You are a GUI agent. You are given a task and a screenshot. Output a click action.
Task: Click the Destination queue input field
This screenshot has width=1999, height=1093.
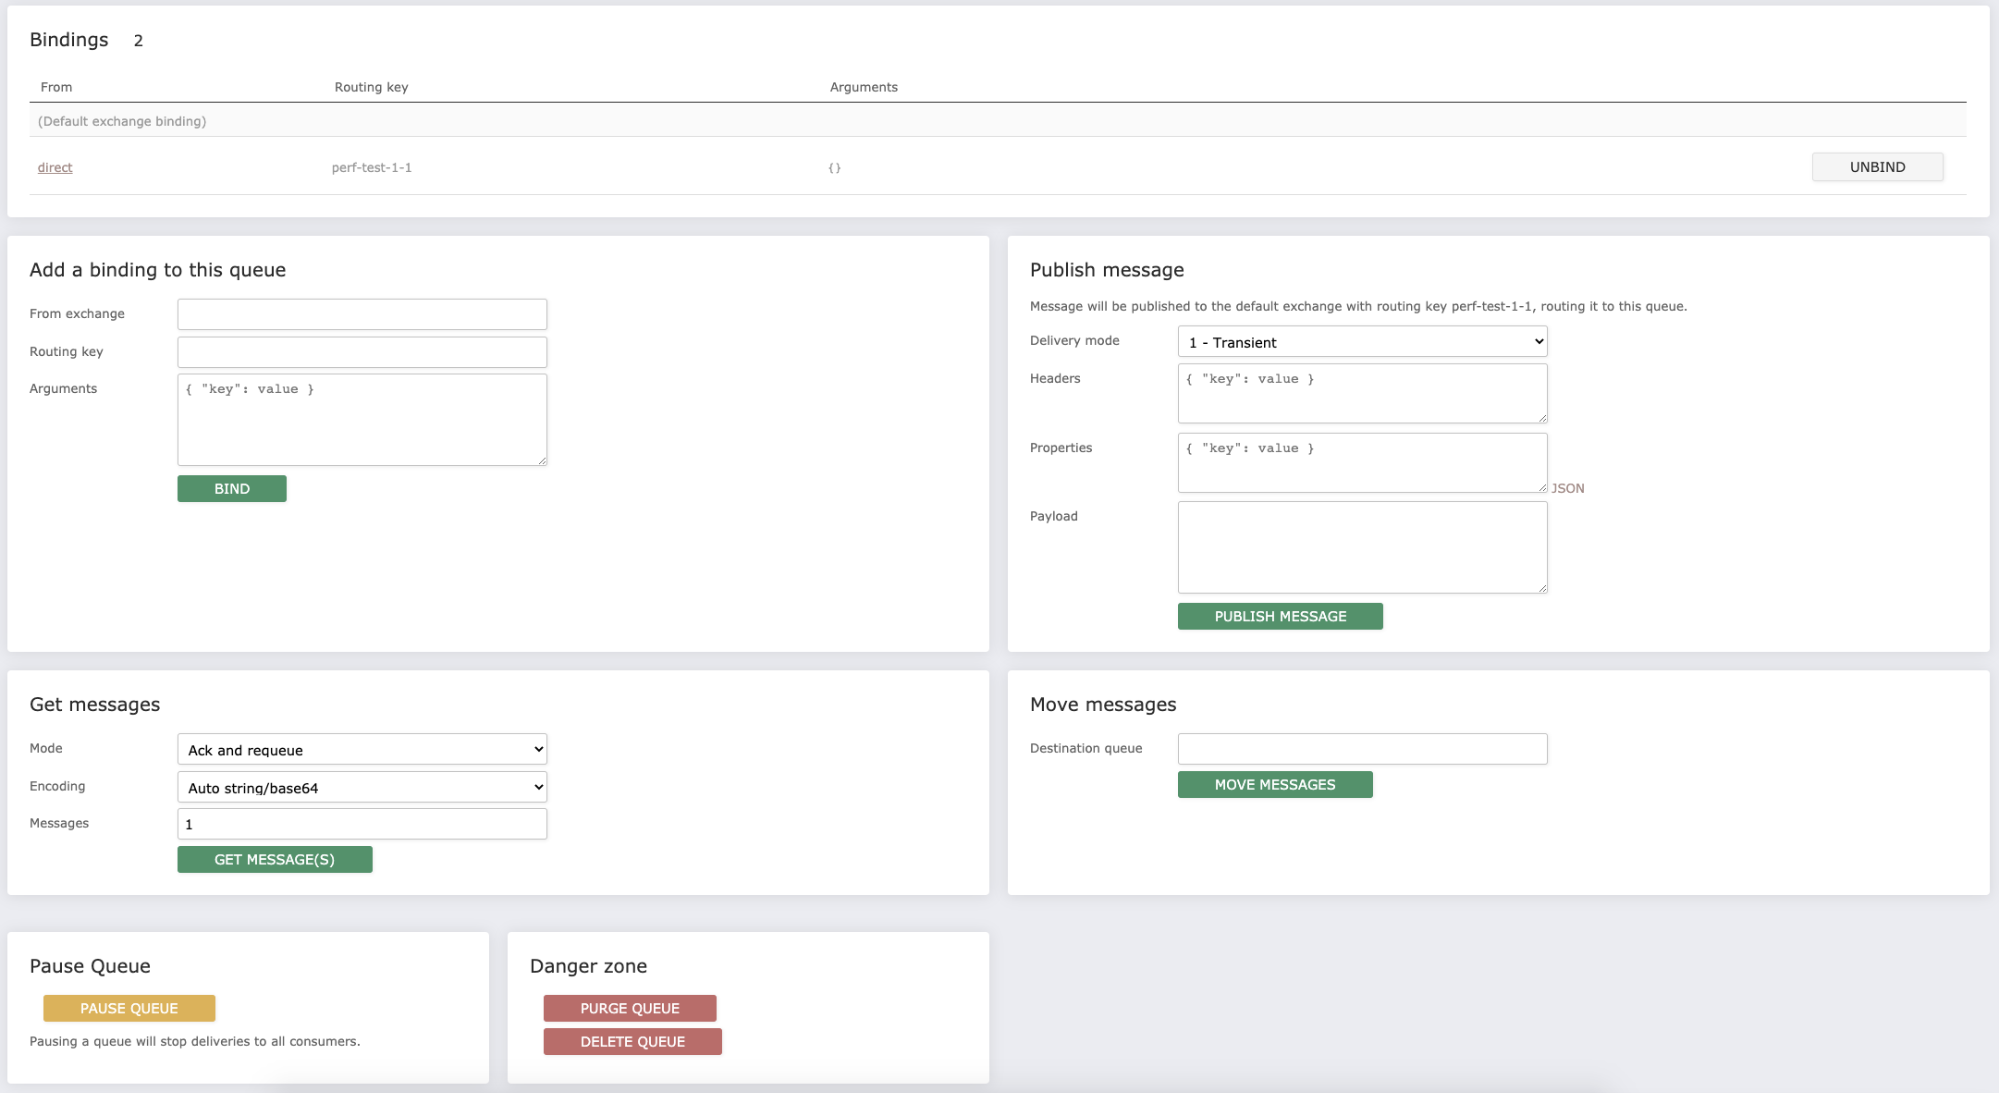pos(1362,749)
